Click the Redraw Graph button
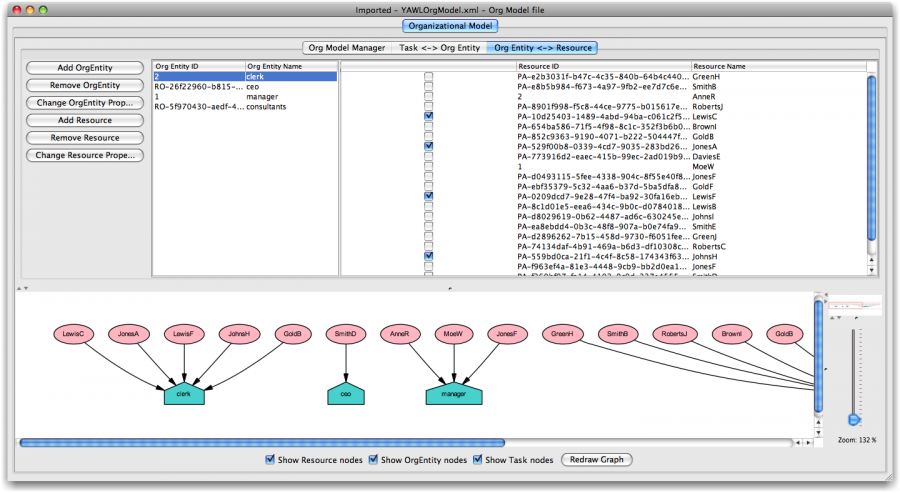Image resolution: width=900 pixels, height=493 pixels. tap(596, 460)
